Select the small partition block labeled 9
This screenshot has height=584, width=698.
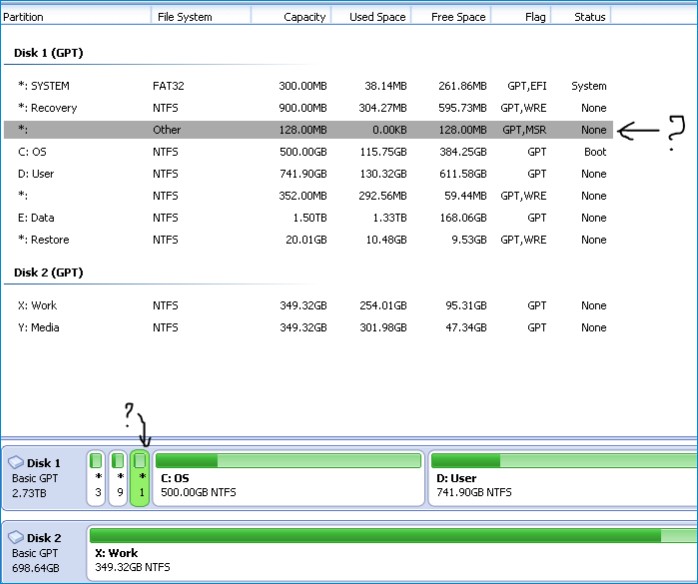pyautogui.click(x=118, y=478)
